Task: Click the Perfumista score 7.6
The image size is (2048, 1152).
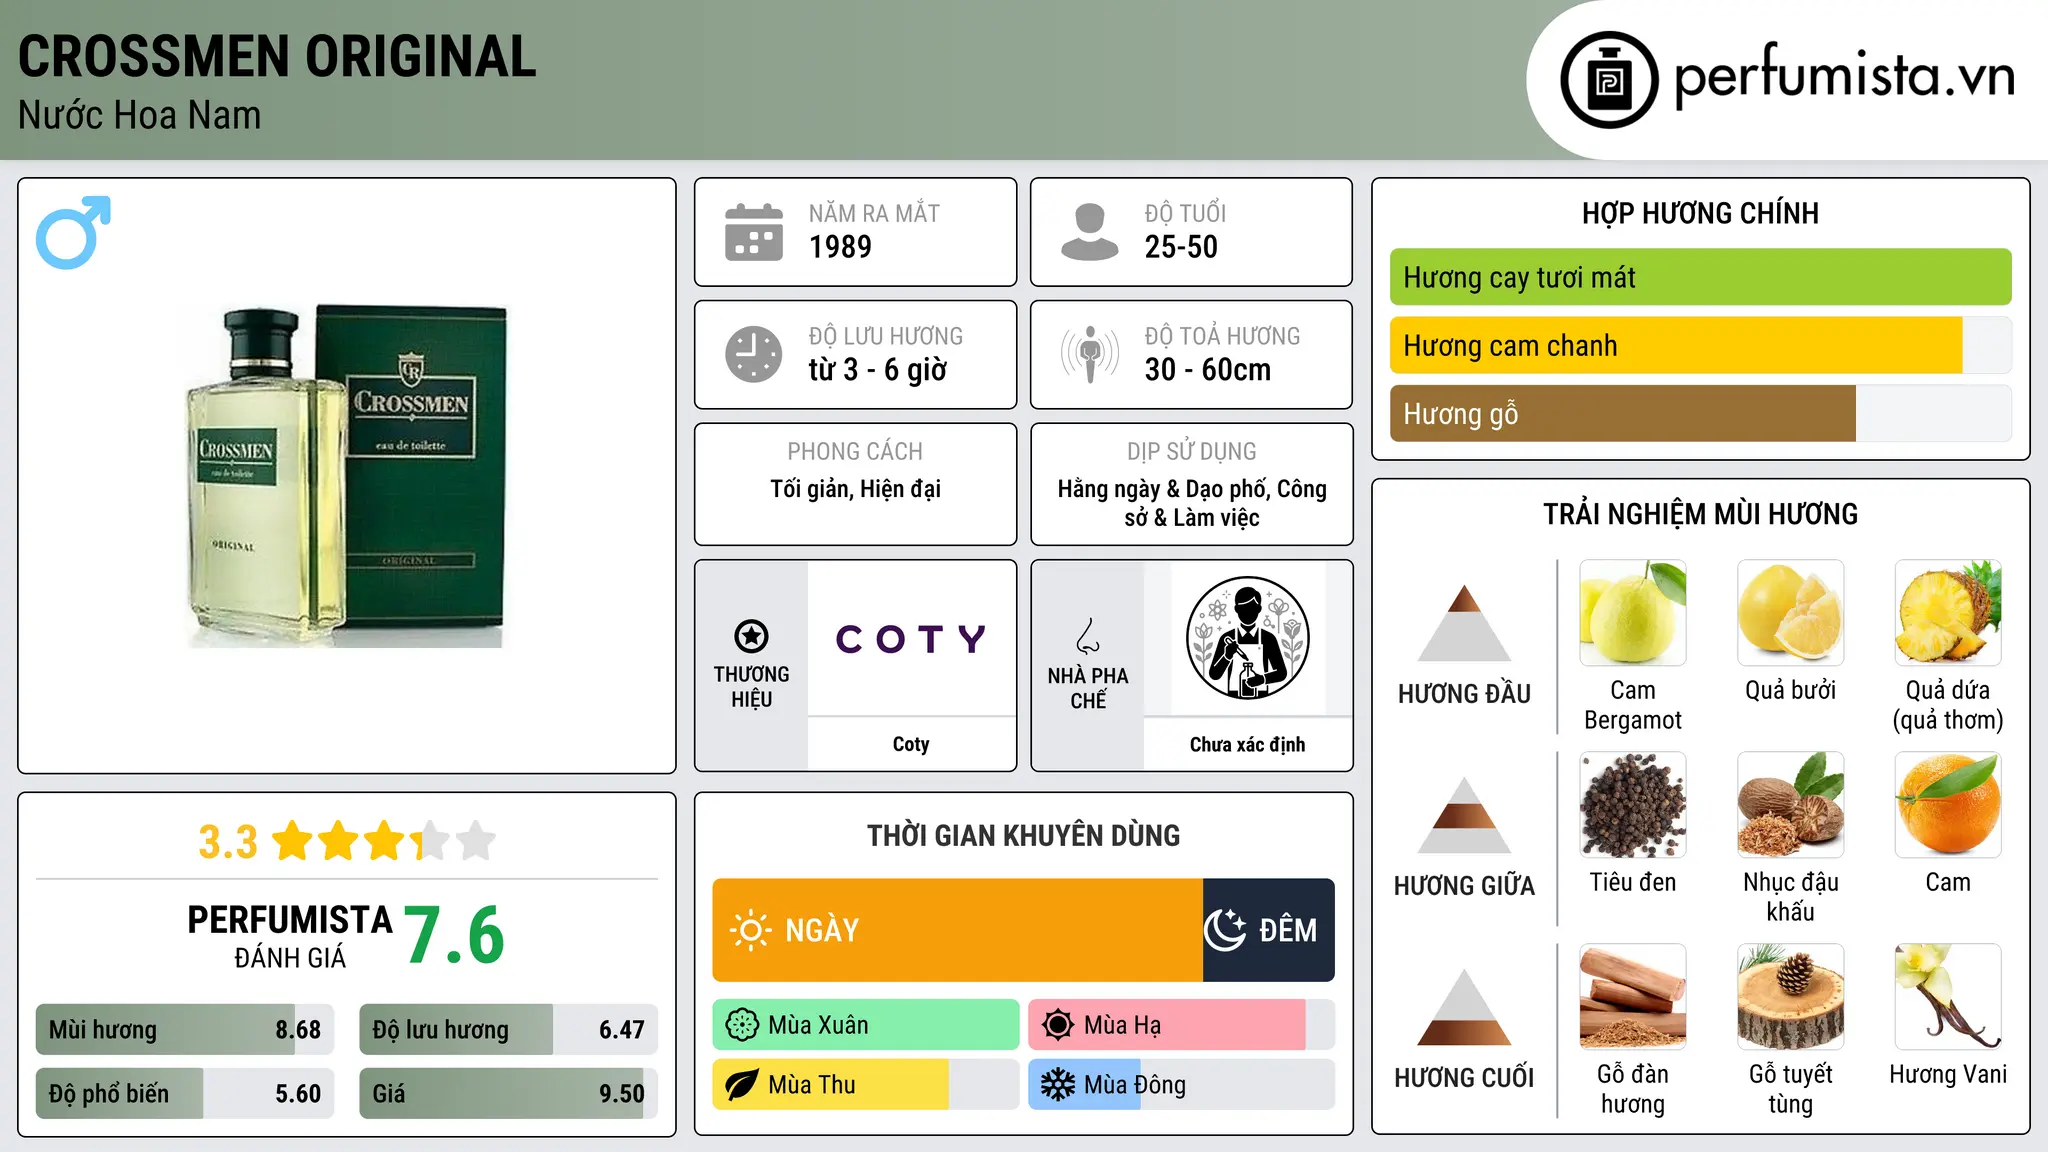Action: [x=454, y=935]
